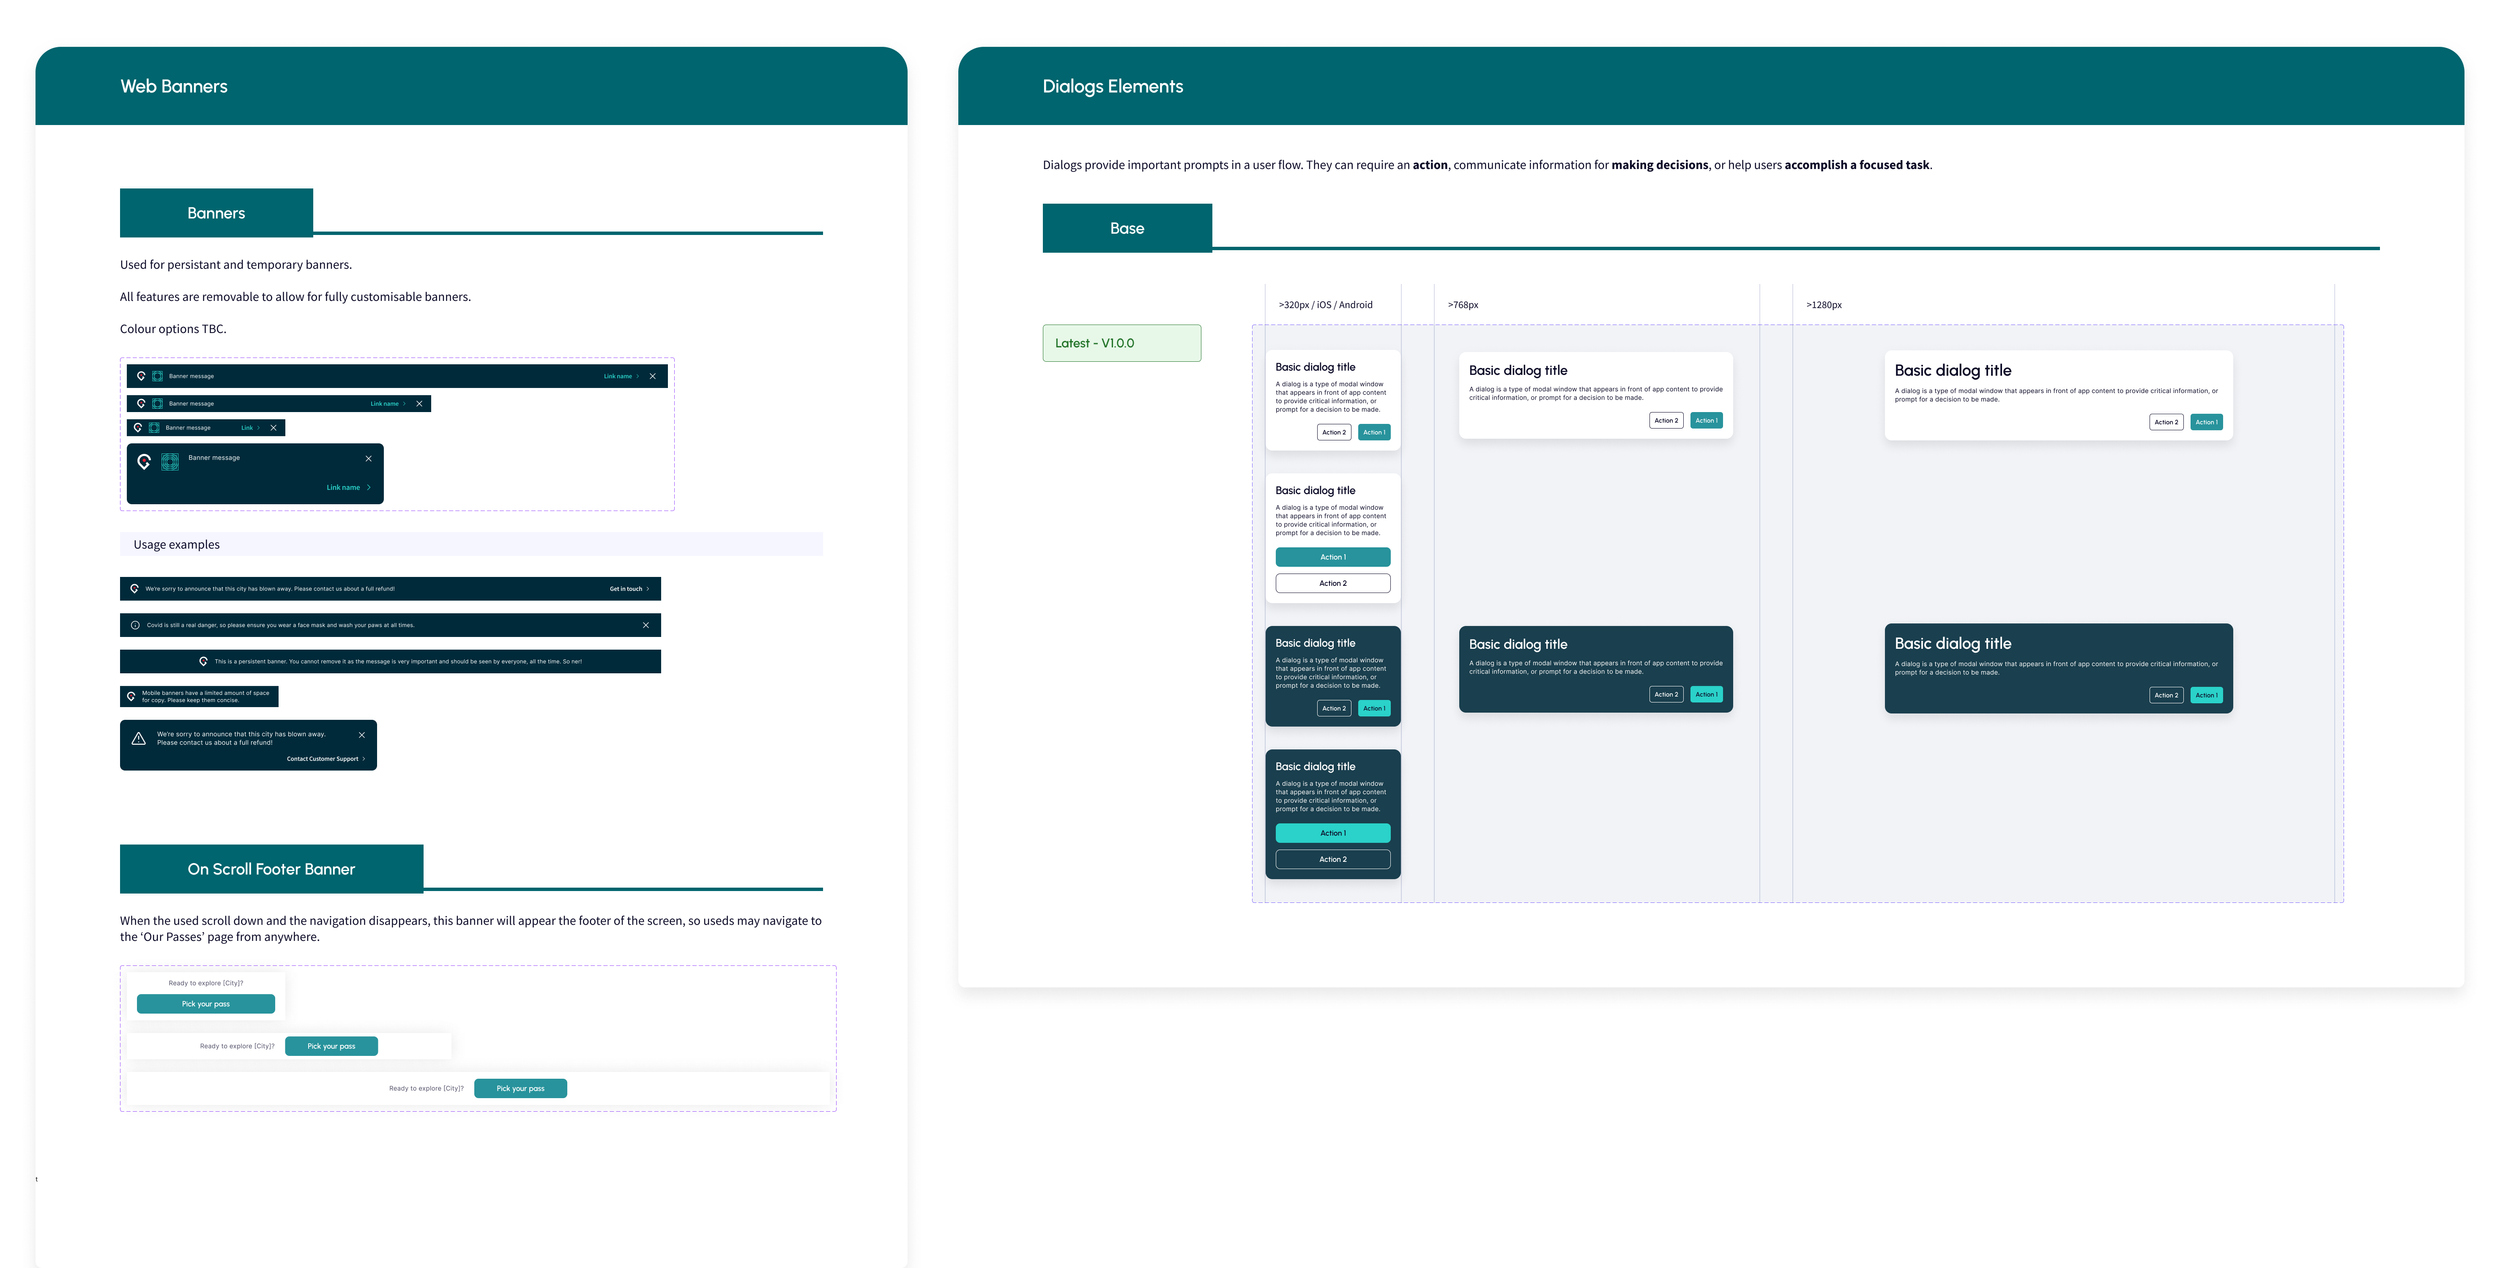Click the pin icon in mobile banners note
Viewport: 2500px width, 1268px height.
point(131,696)
